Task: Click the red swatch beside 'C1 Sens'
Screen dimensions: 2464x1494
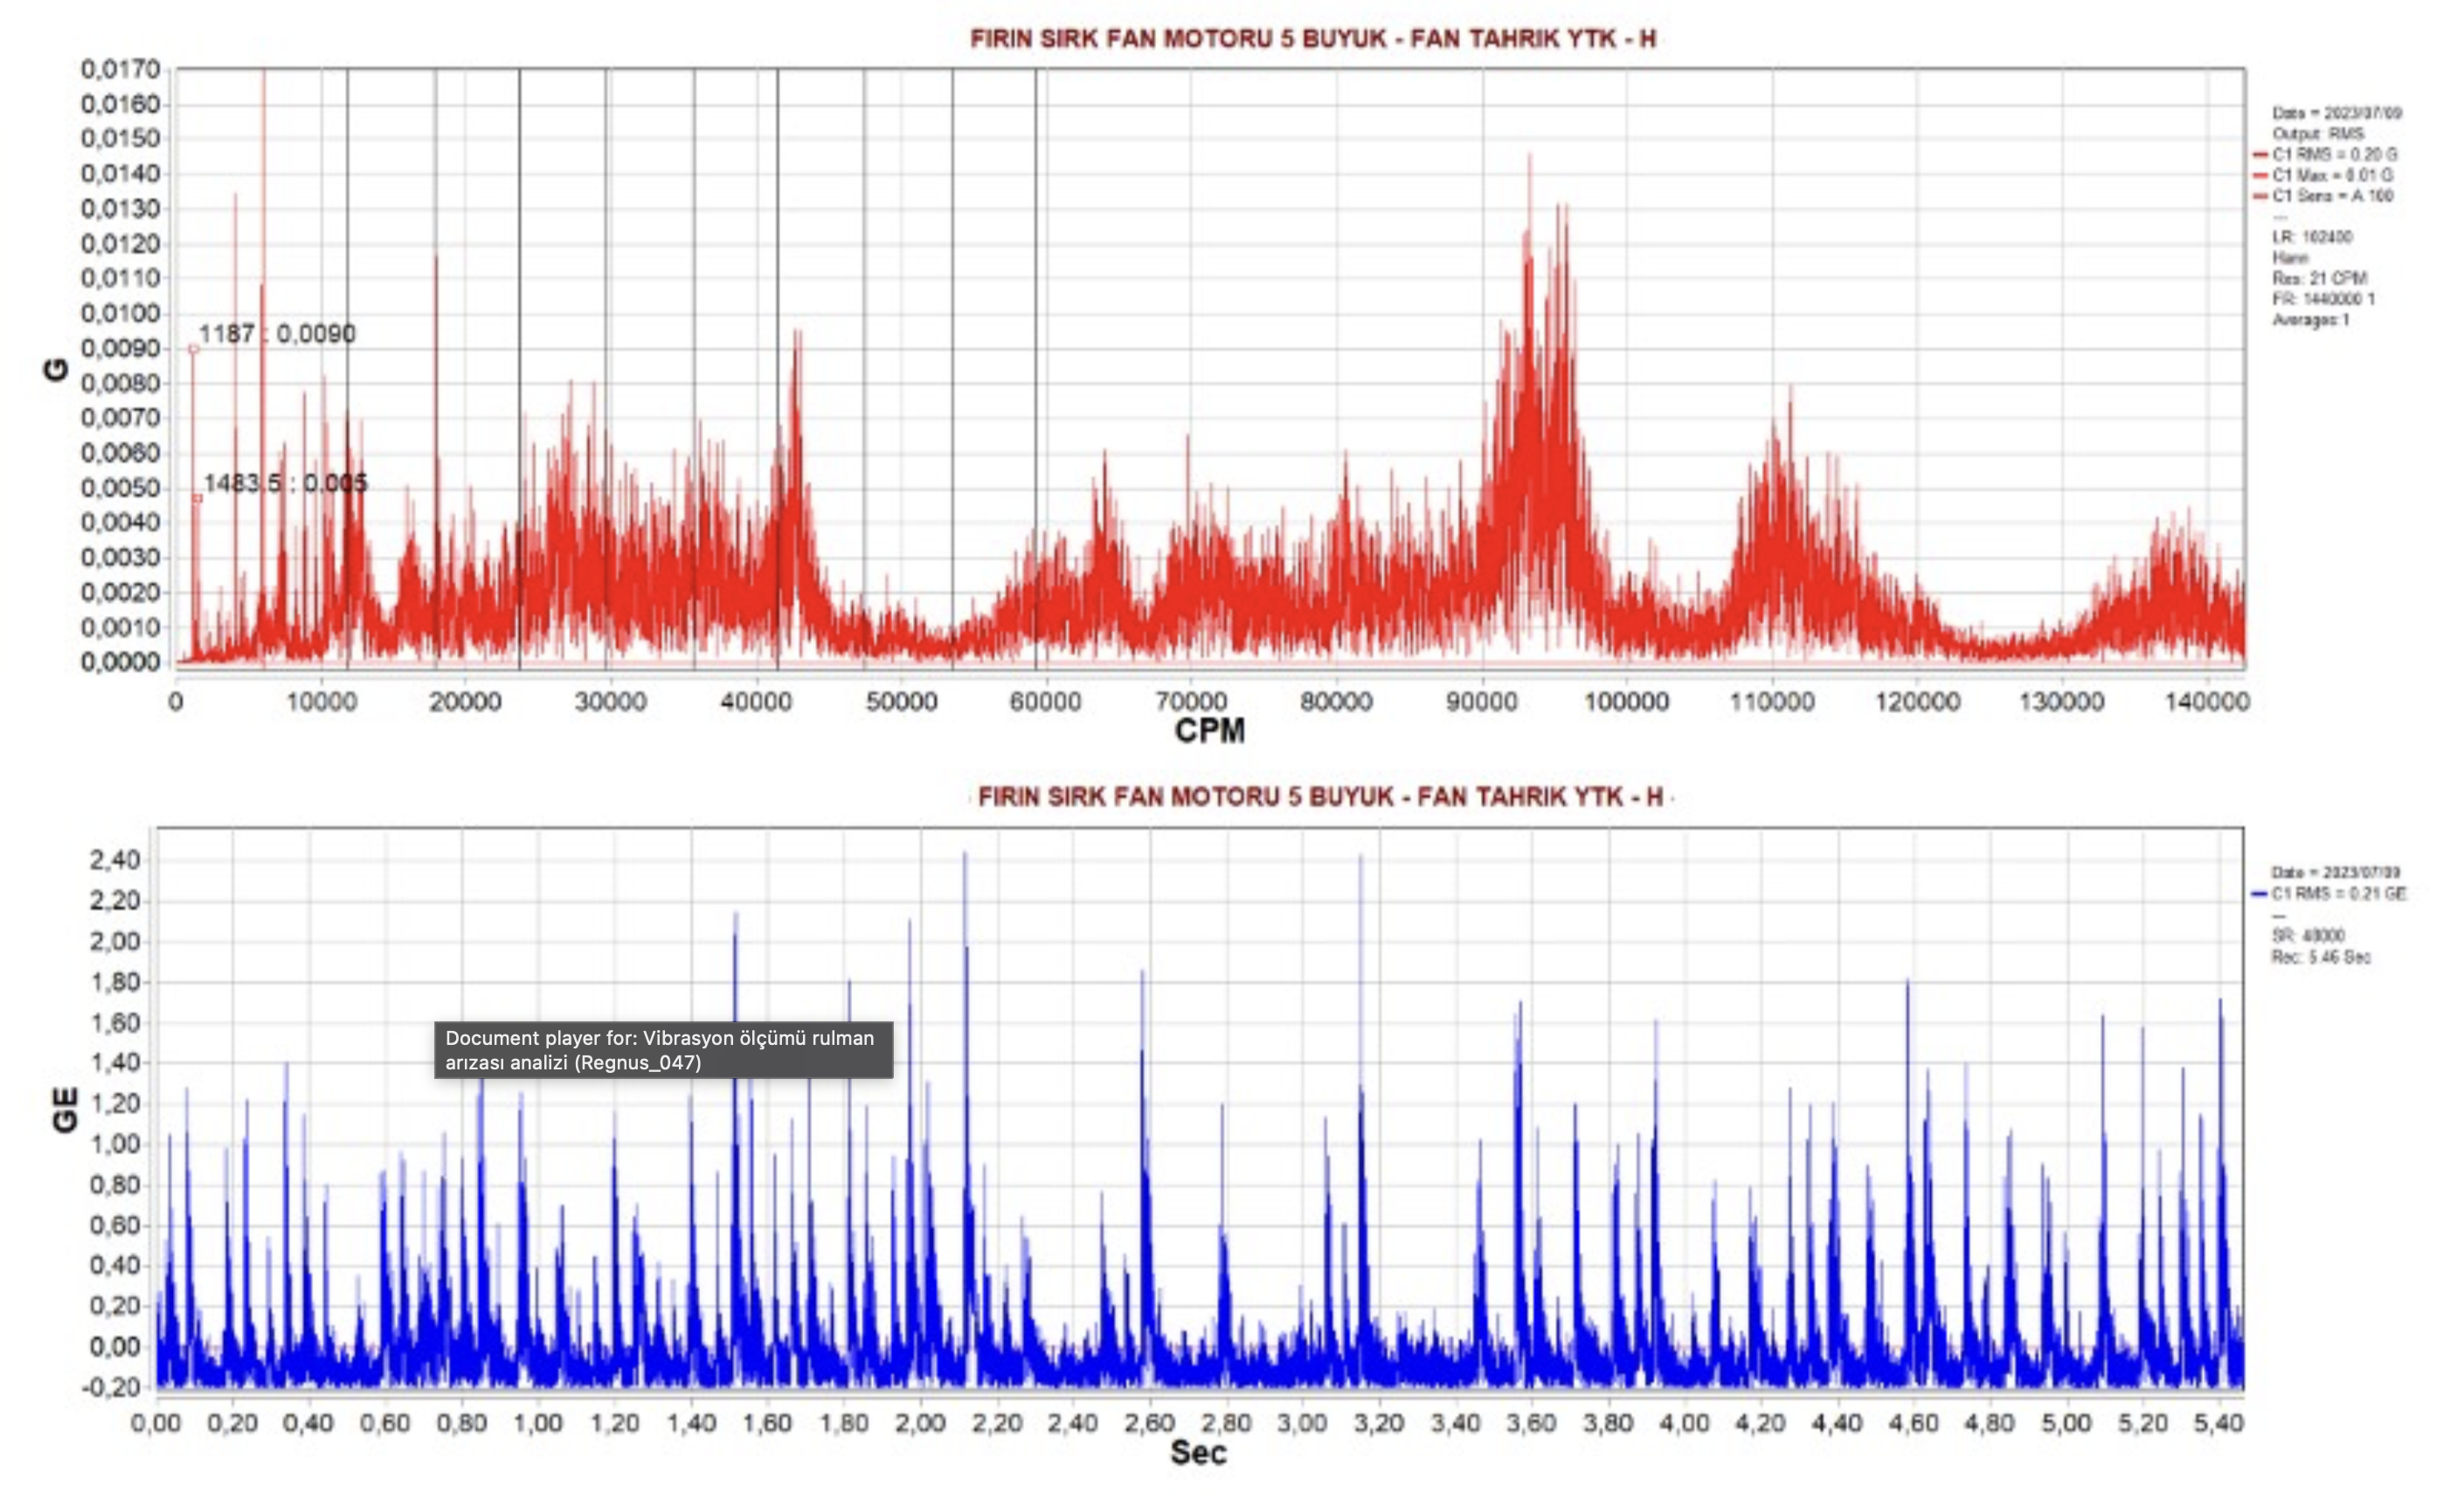Action: pos(2259,196)
